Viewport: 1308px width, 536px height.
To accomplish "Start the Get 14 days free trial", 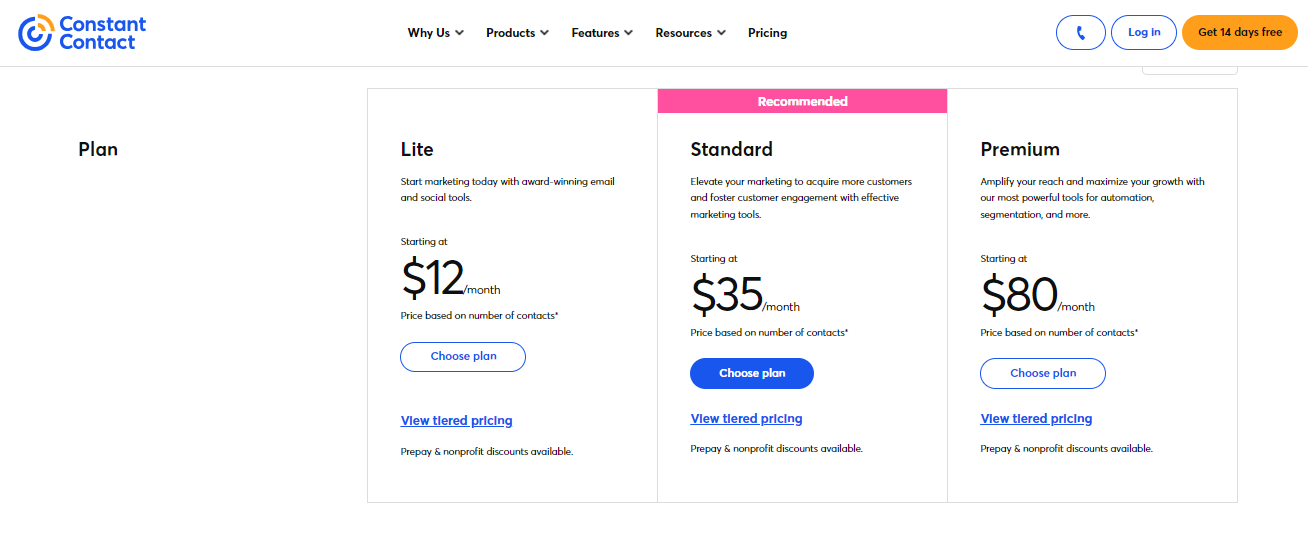I will tap(1239, 33).
